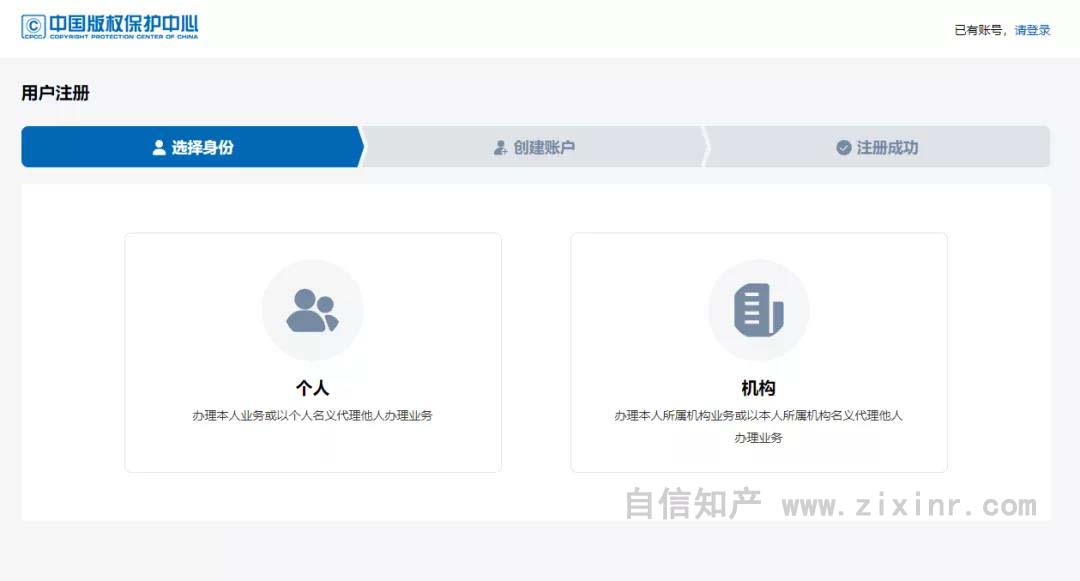The image size is (1080, 581).
Task: Click the 个人 two-people icon
Action: [313, 310]
